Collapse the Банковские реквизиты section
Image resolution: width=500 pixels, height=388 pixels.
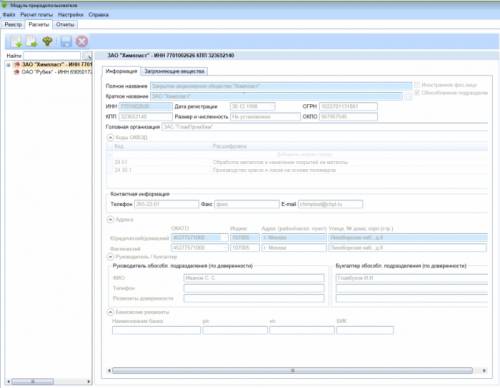tap(110, 312)
